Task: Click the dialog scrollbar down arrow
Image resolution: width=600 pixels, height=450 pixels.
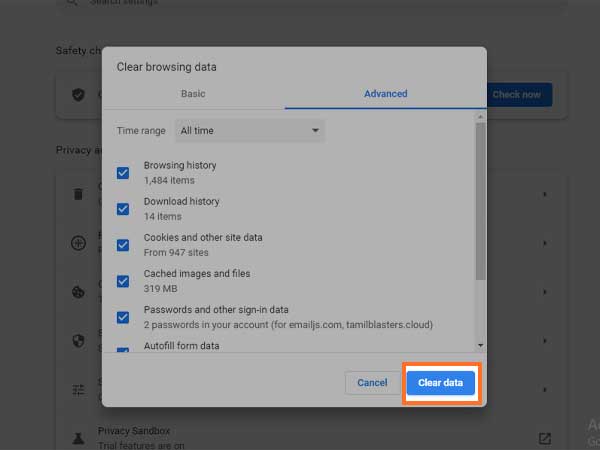Action: 481,346
